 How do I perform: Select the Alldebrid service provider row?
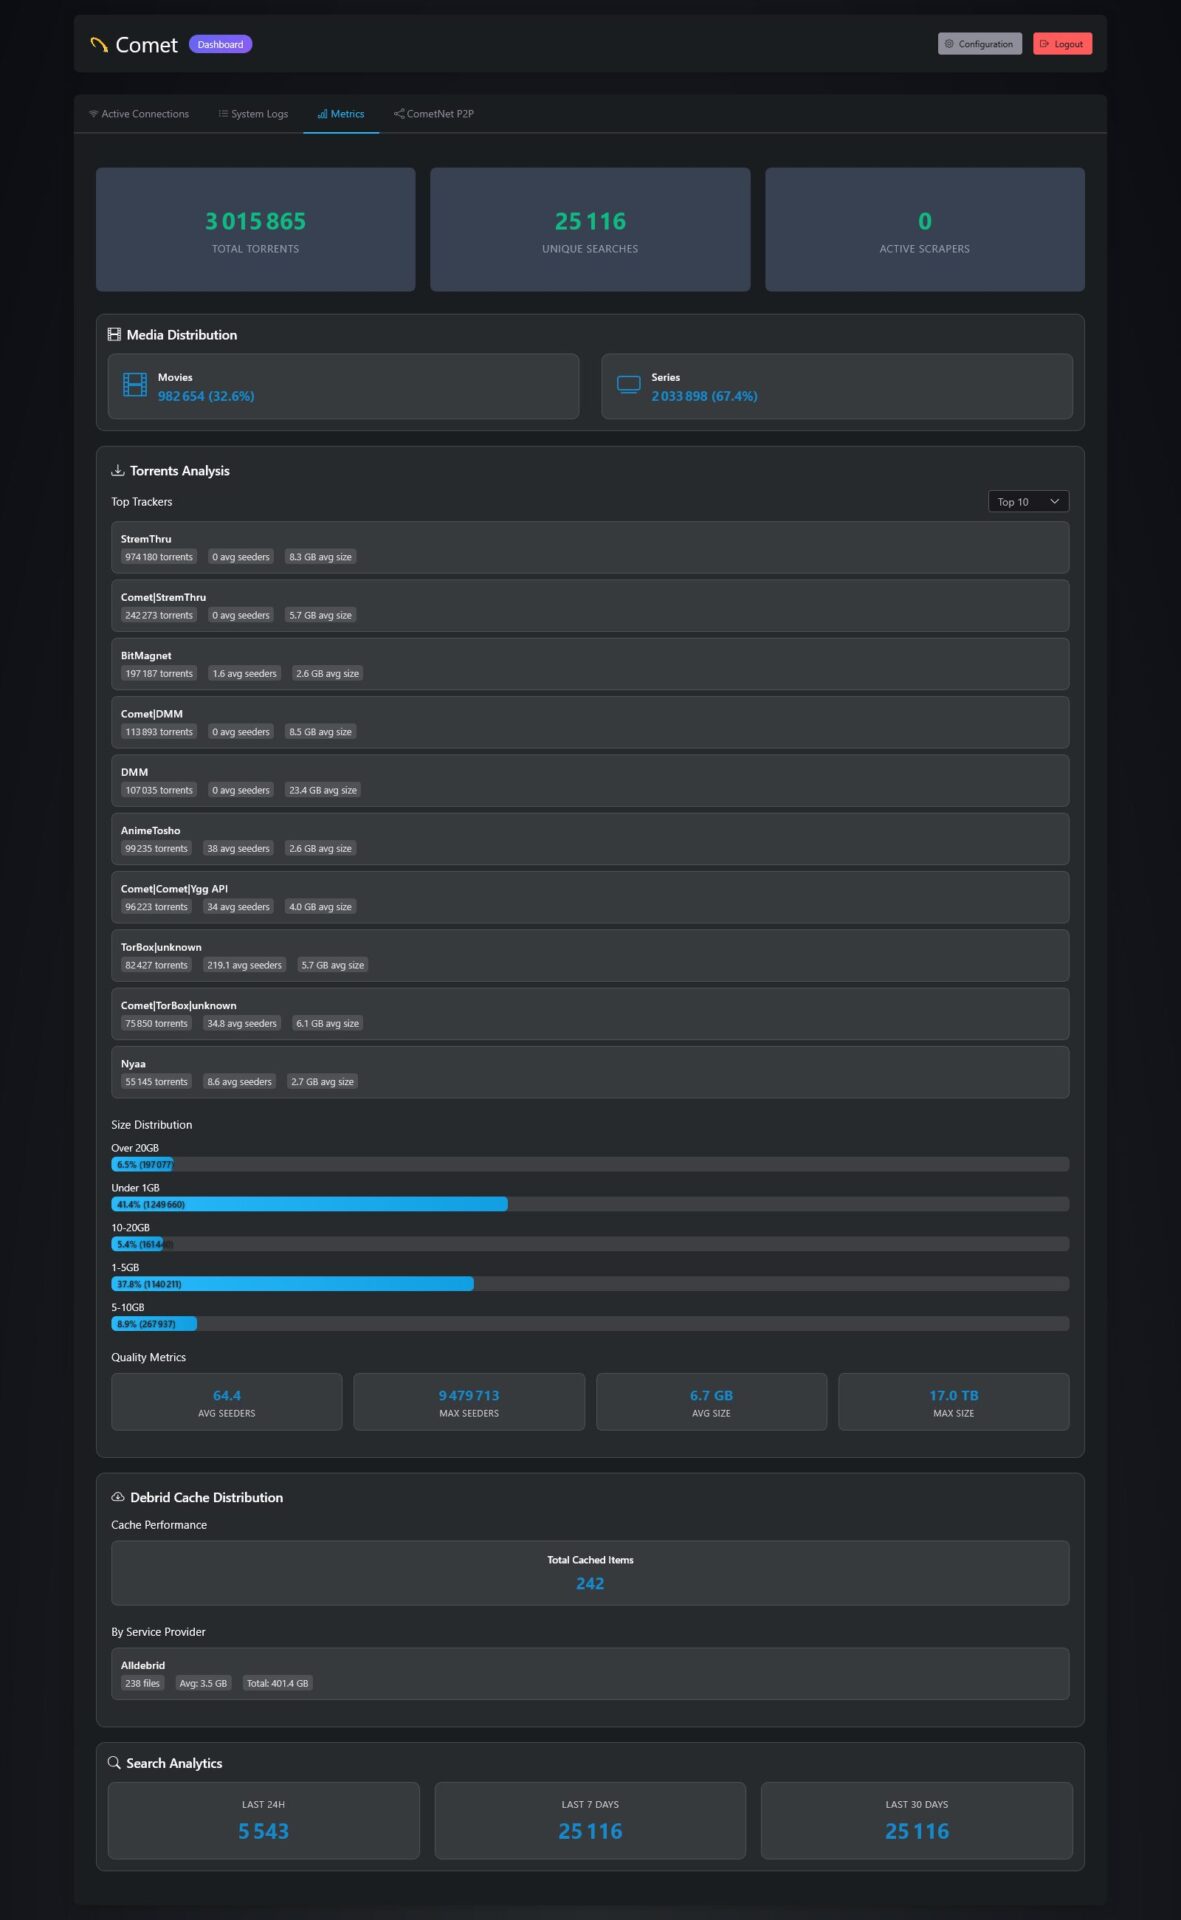tap(590, 1673)
